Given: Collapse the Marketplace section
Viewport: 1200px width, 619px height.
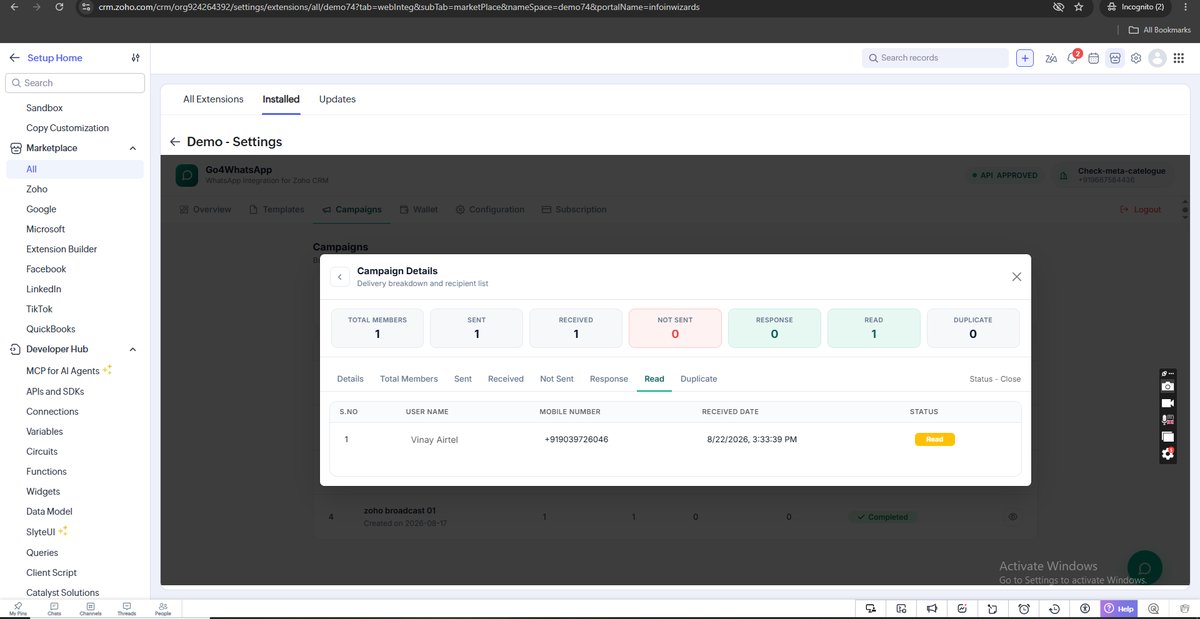Looking at the screenshot, I should pyautogui.click(x=133, y=148).
